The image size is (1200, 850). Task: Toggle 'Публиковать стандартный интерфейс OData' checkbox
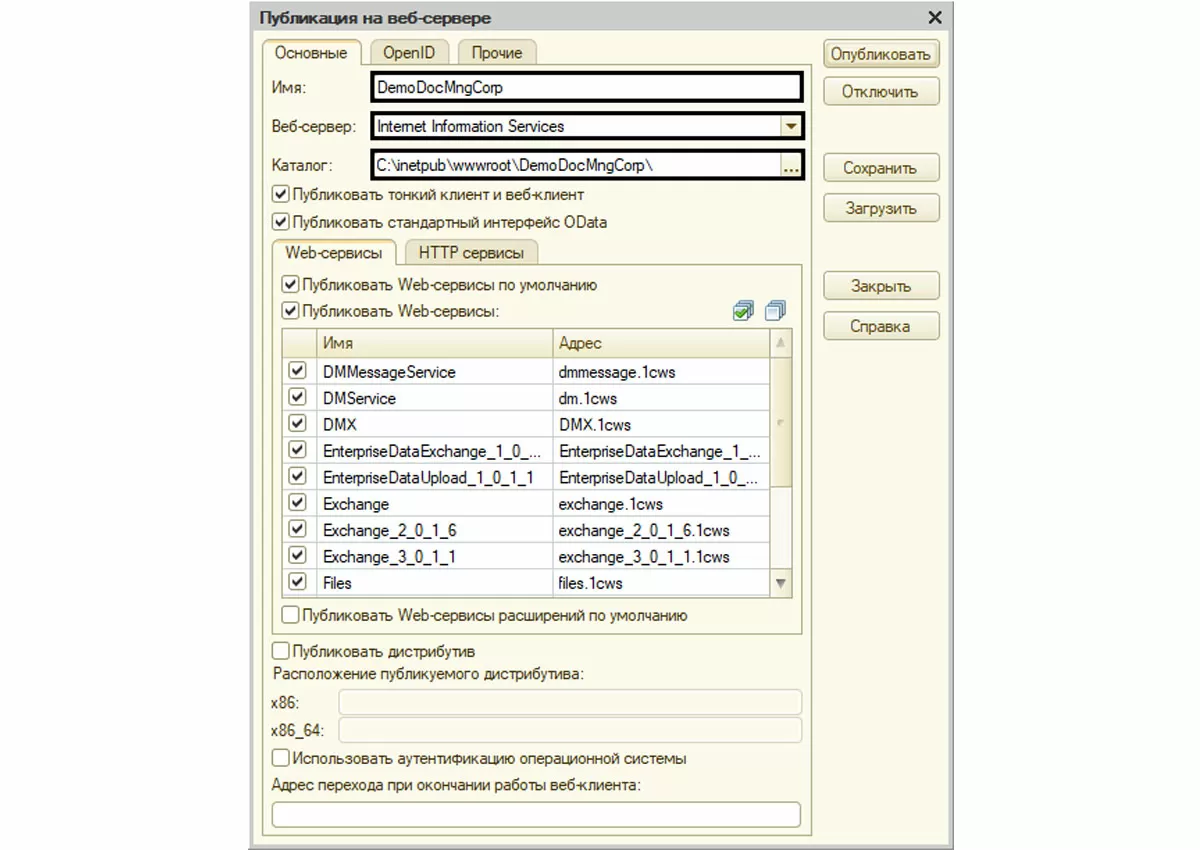coord(281,222)
